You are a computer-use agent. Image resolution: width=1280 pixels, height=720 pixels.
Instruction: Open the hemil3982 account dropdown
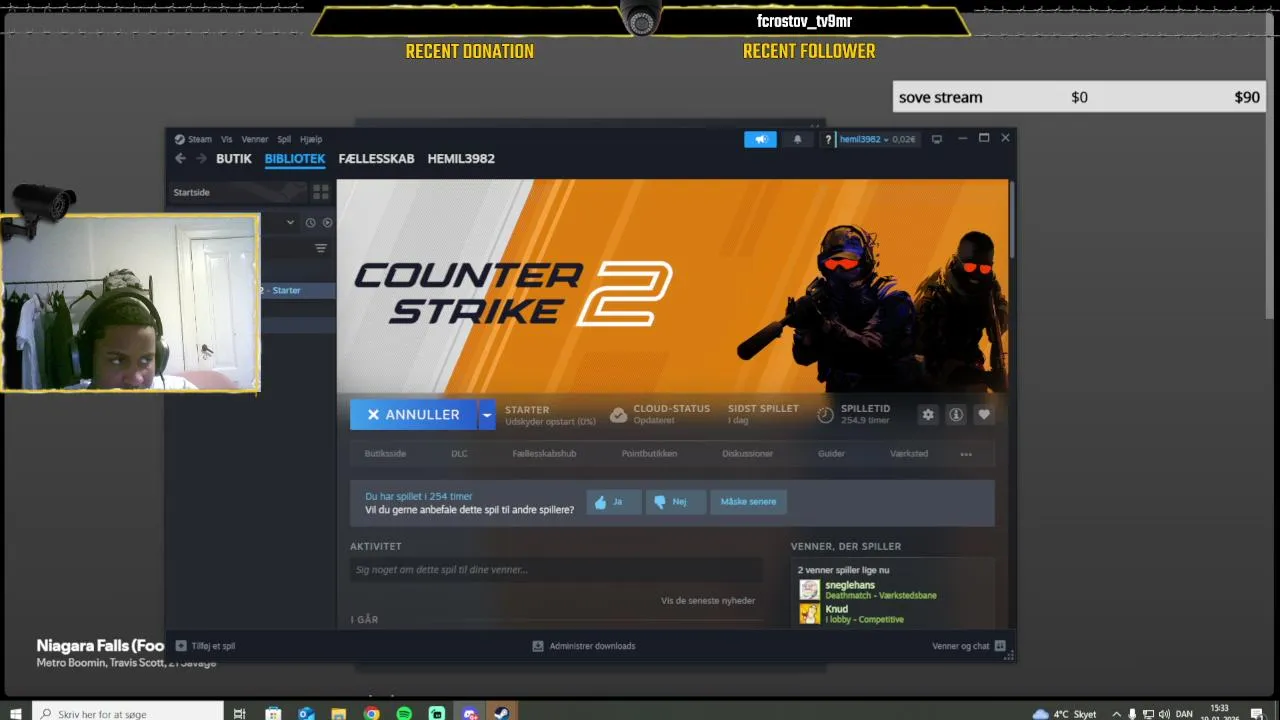[877, 139]
